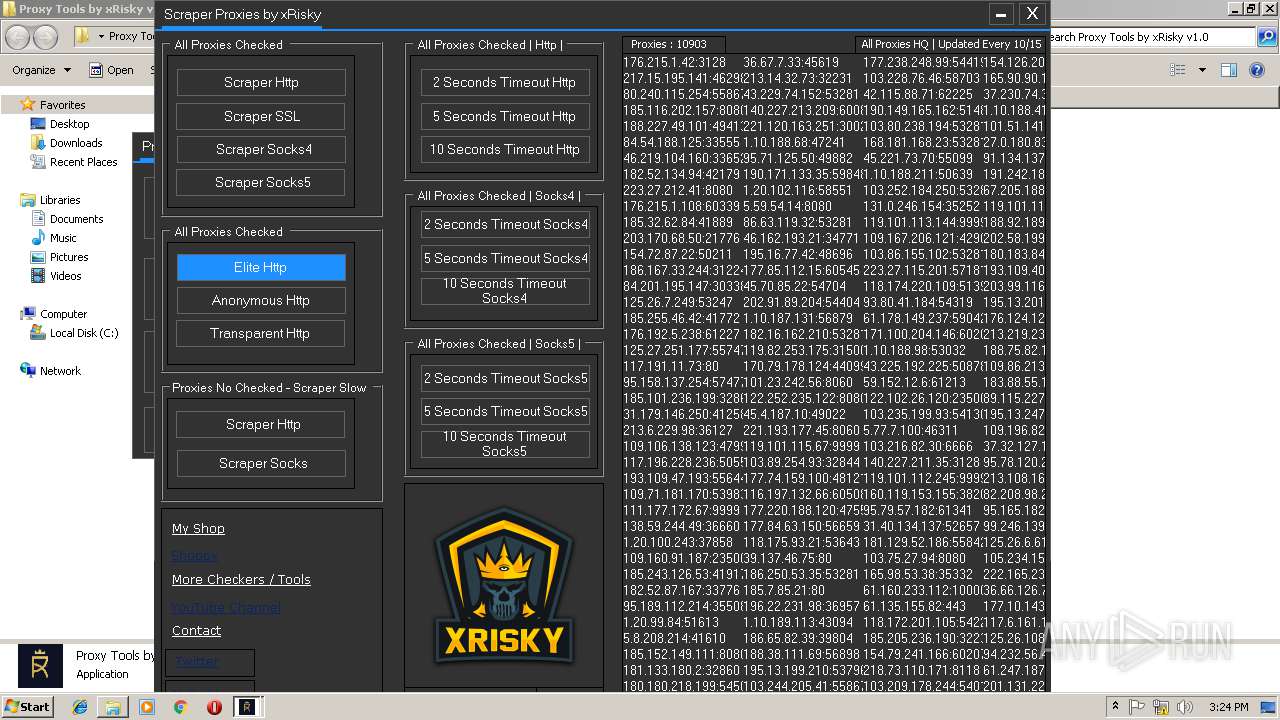The image size is (1280, 720).
Task: Click the taskbar clock showing 3:24 PM
Action: (1228, 707)
